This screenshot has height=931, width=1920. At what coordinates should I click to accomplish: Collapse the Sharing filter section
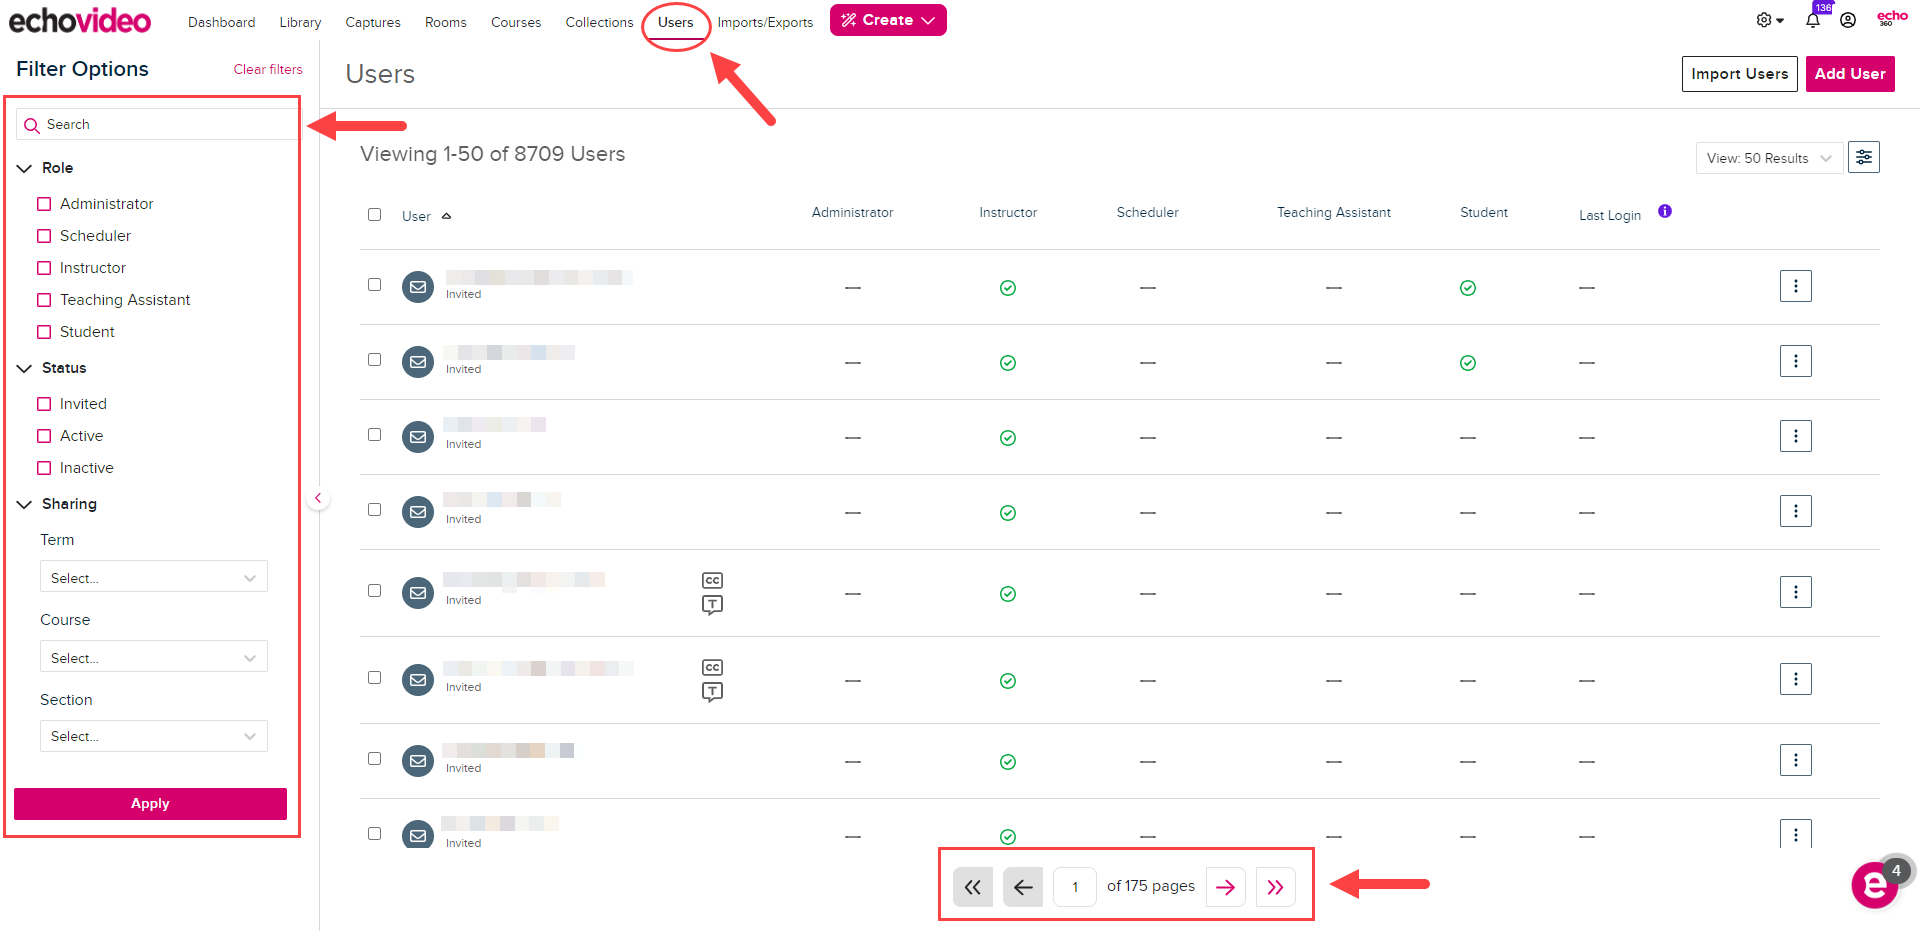click(x=25, y=504)
